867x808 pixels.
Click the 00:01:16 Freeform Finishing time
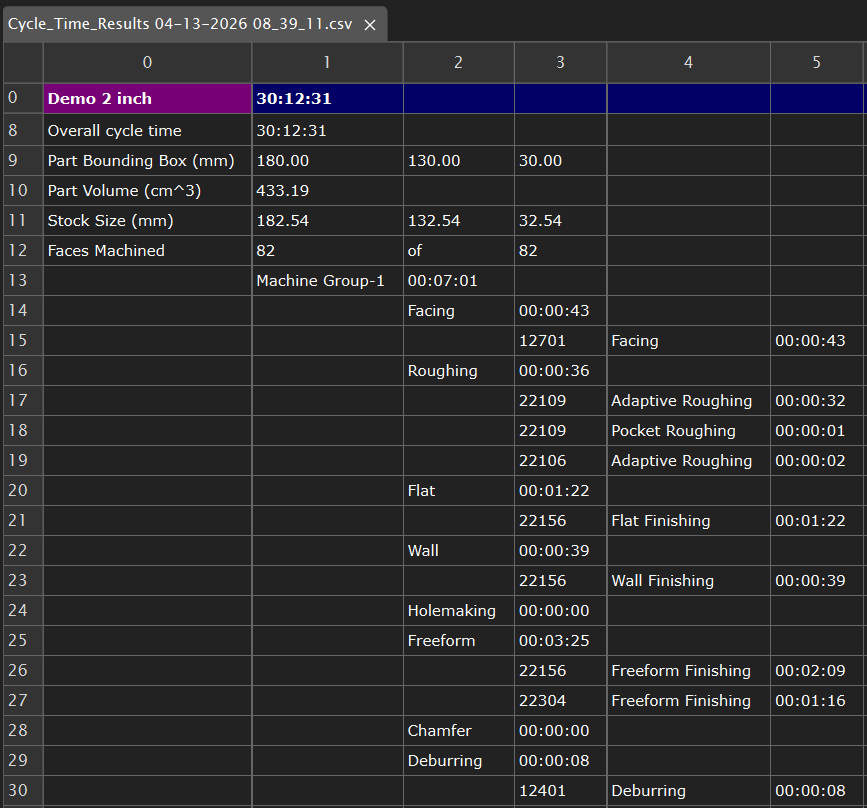pos(816,700)
